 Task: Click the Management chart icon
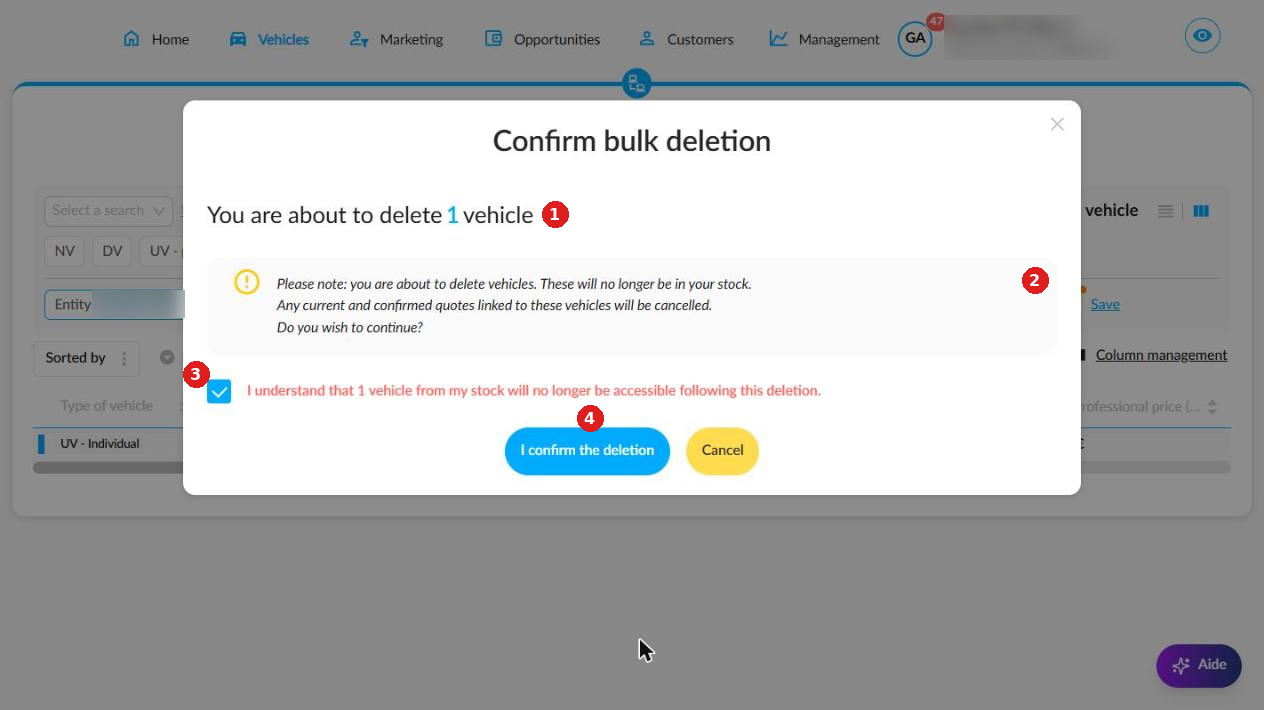point(778,39)
